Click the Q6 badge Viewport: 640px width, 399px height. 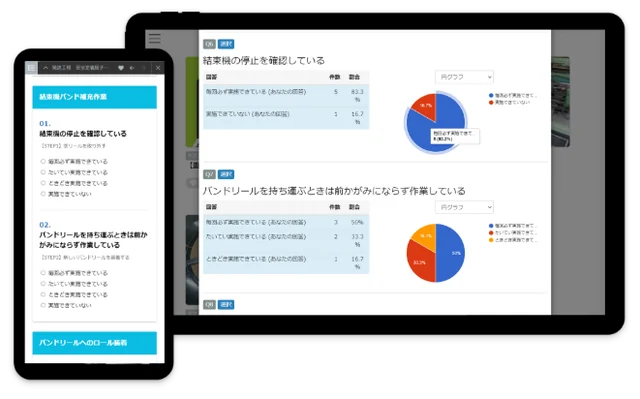click(x=209, y=44)
